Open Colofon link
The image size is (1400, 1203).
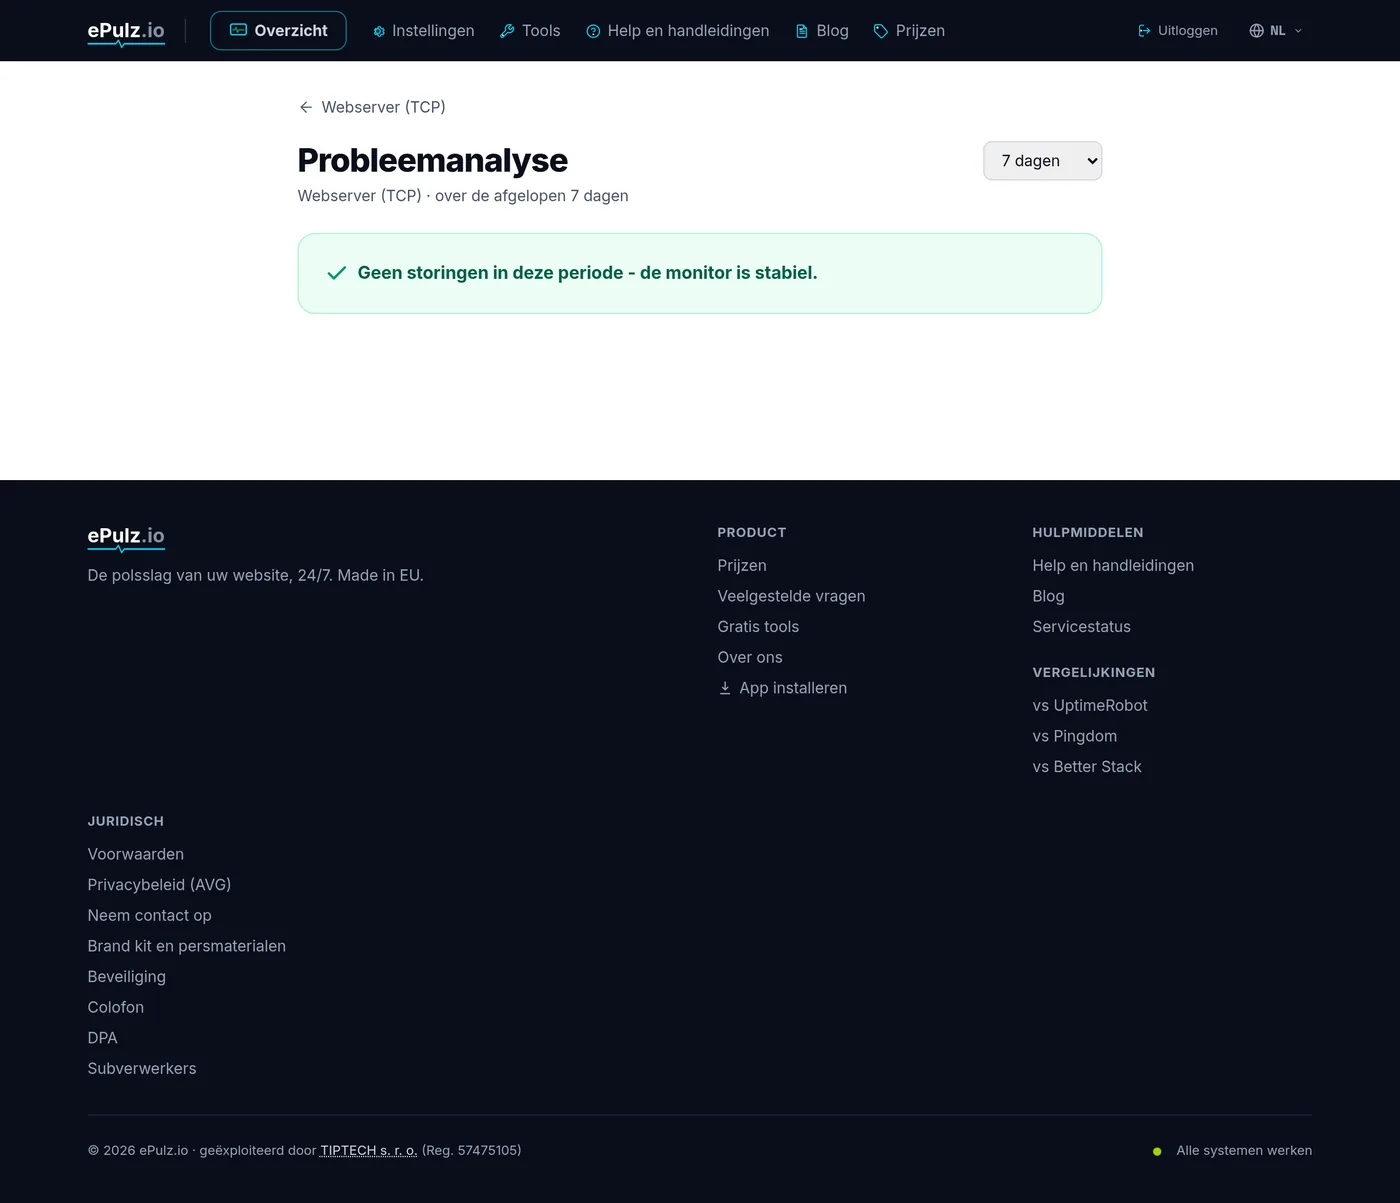[x=116, y=1007]
